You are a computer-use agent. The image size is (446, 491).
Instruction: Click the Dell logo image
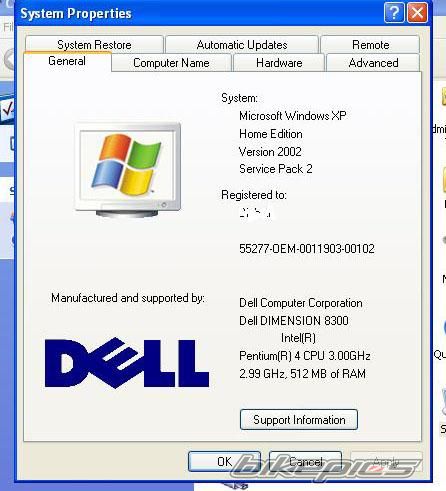(x=127, y=363)
